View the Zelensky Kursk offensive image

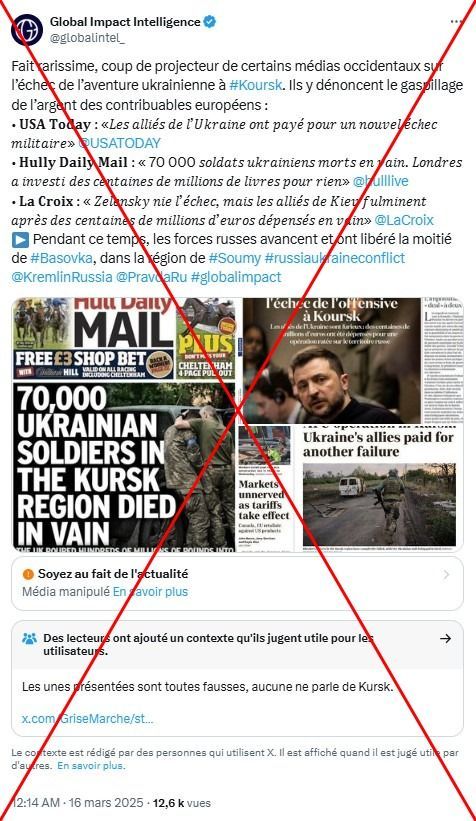pos(331,360)
